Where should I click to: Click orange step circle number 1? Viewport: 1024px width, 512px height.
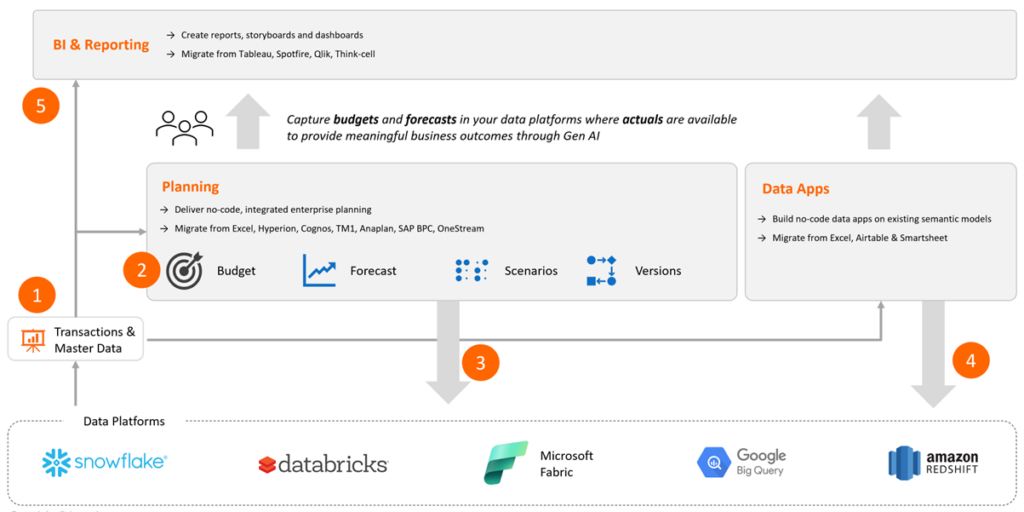[x=37, y=296]
